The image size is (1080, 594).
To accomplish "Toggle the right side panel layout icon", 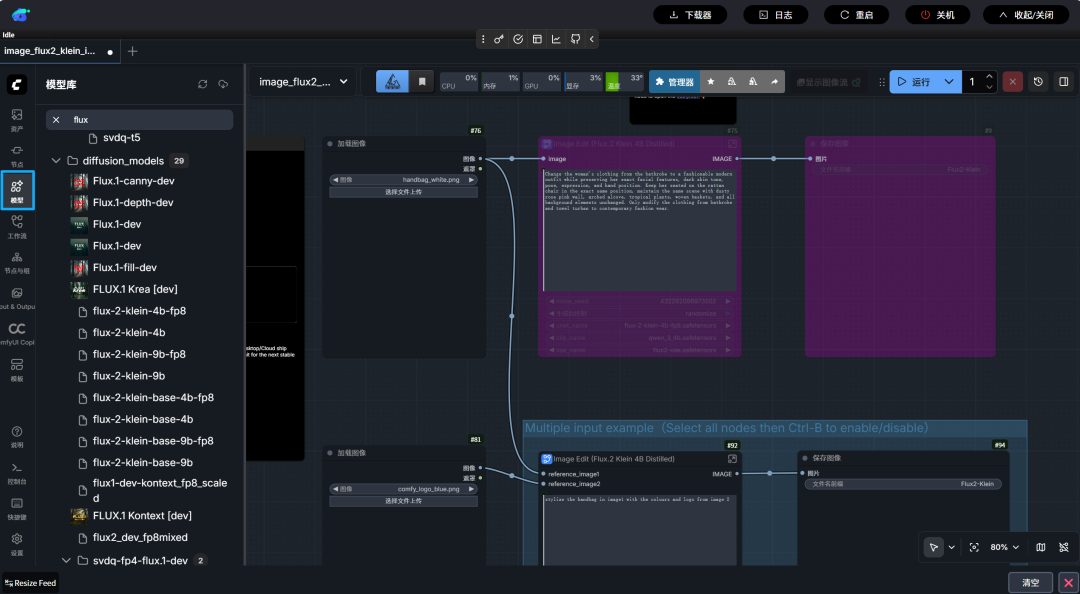I will [1064, 82].
